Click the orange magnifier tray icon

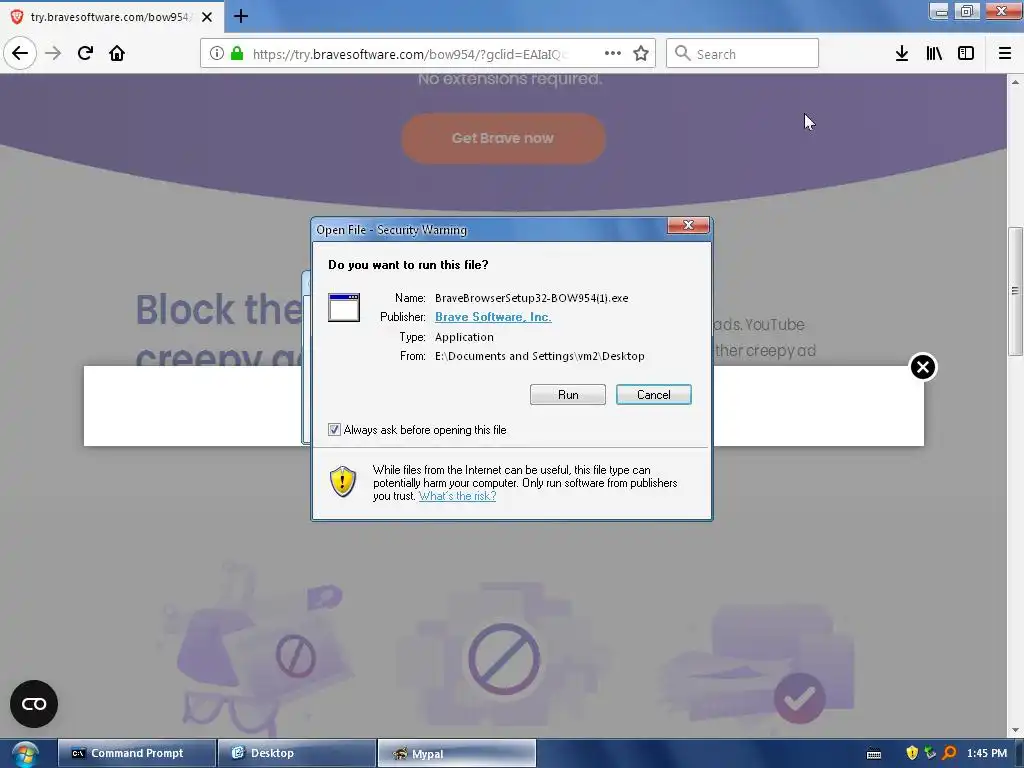(949, 754)
